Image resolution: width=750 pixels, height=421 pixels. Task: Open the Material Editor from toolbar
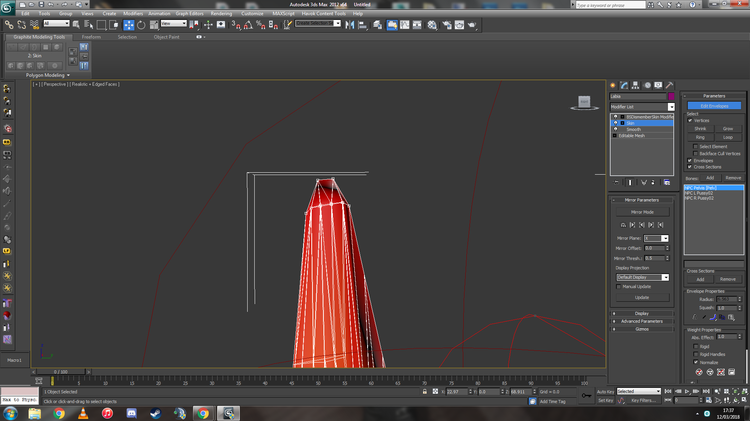coord(432,24)
